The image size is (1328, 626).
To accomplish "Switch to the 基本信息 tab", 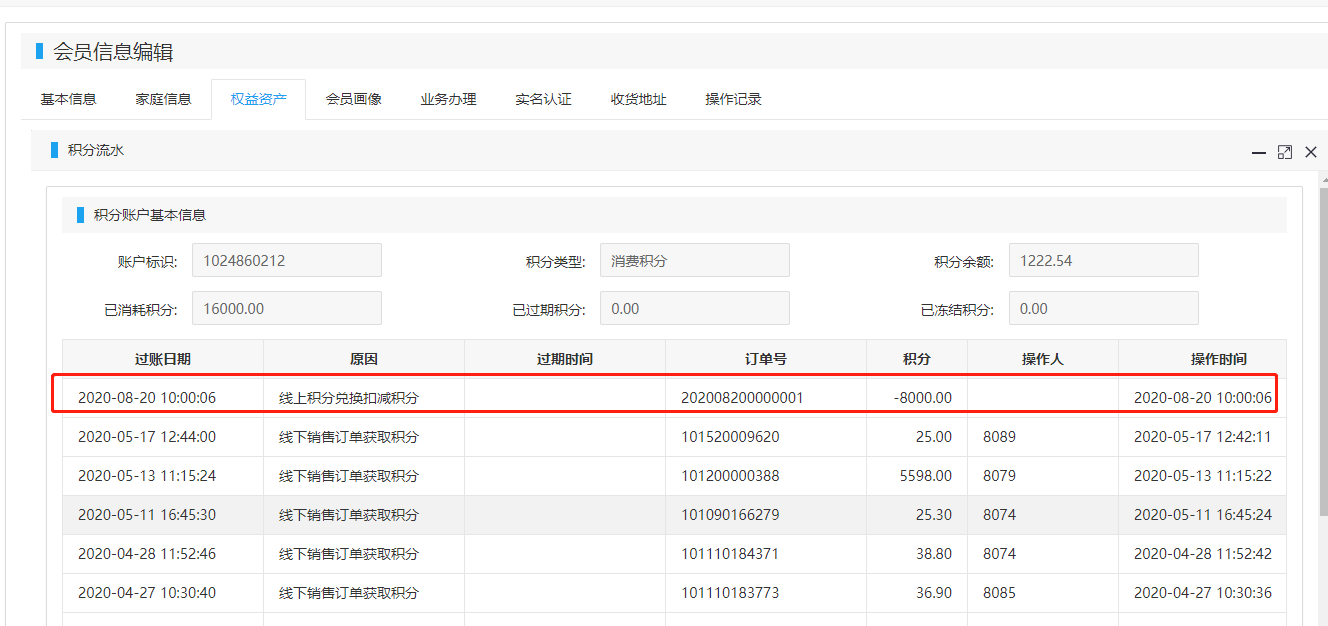I will [x=68, y=99].
